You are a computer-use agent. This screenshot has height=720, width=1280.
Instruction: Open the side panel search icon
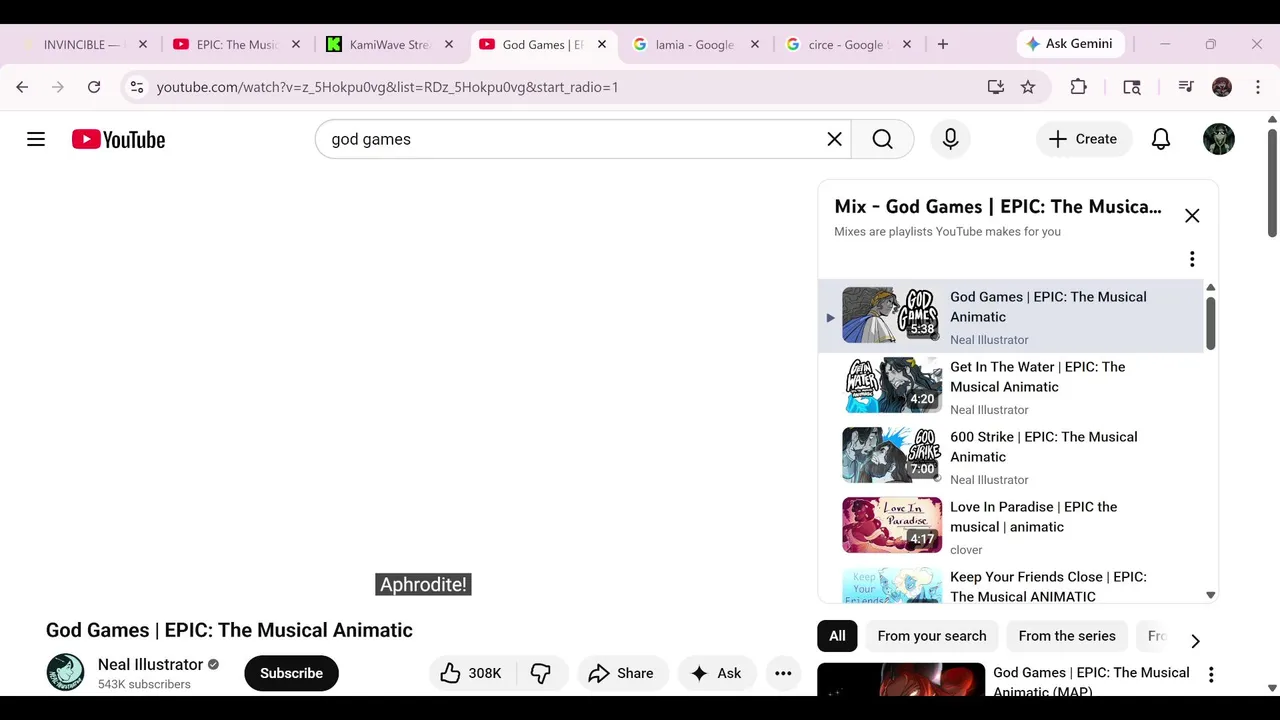tap(1132, 87)
